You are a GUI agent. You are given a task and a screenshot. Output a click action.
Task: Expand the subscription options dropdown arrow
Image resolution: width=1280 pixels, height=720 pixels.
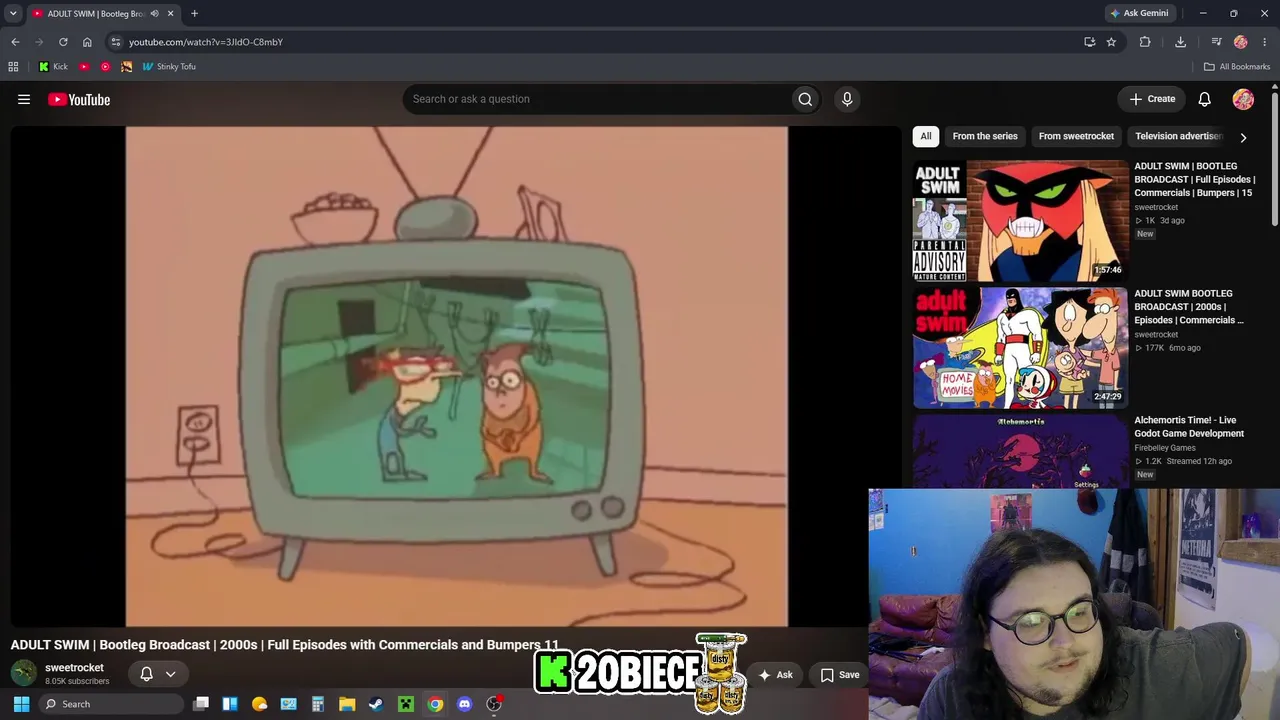[170, 674]
